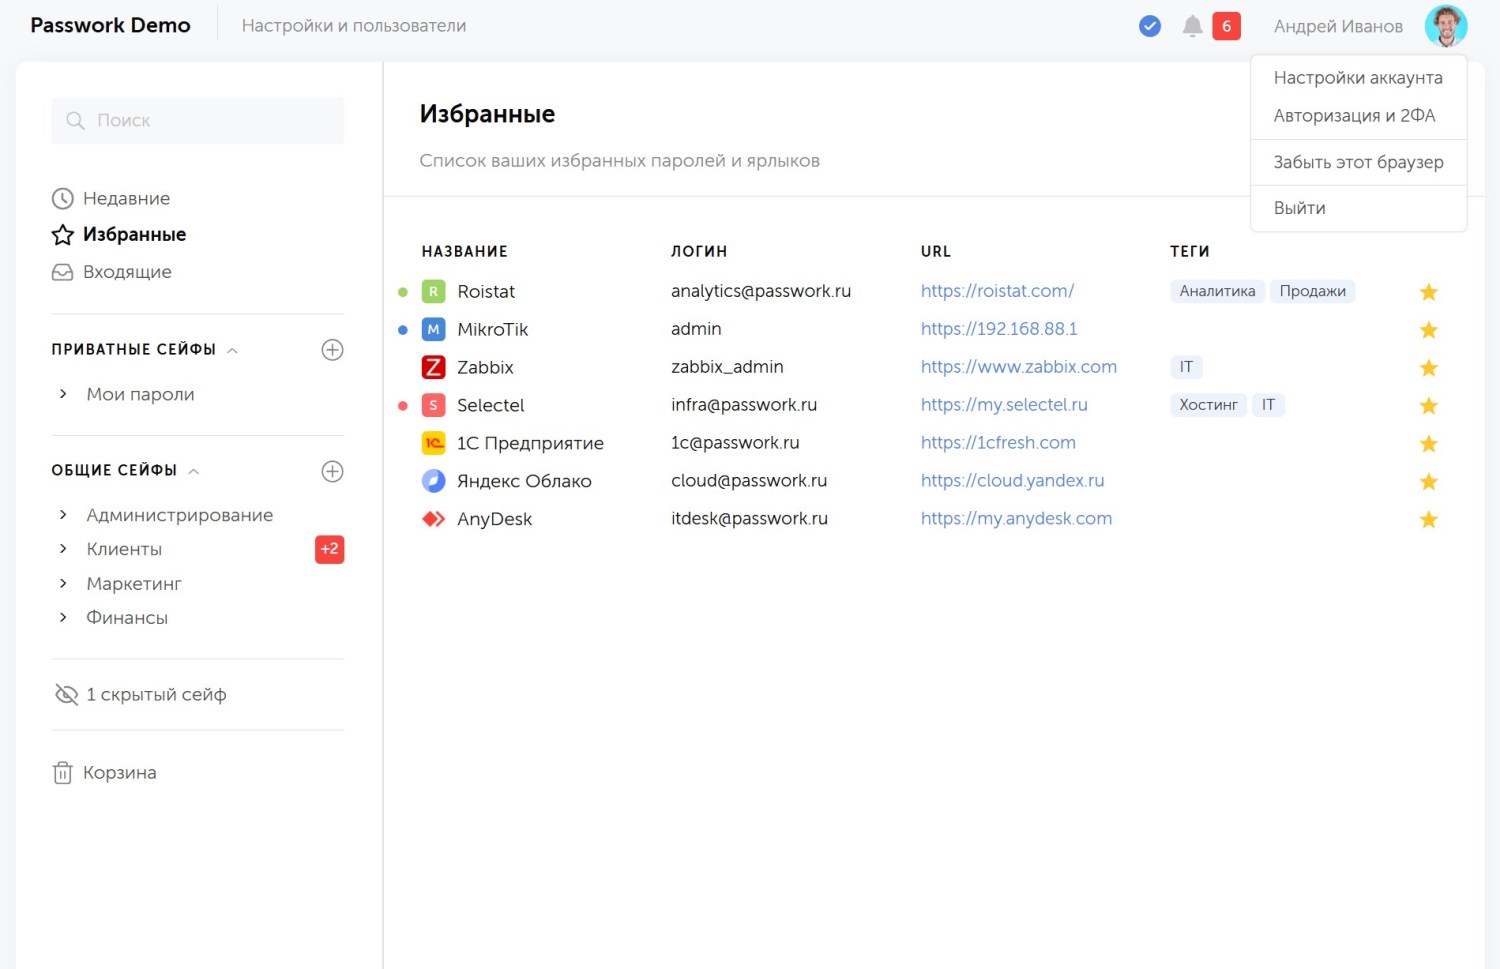This screenshot has width=1500, height=969.
Task: Click the notification bell icon
Action: click(x=1192, y=26)
